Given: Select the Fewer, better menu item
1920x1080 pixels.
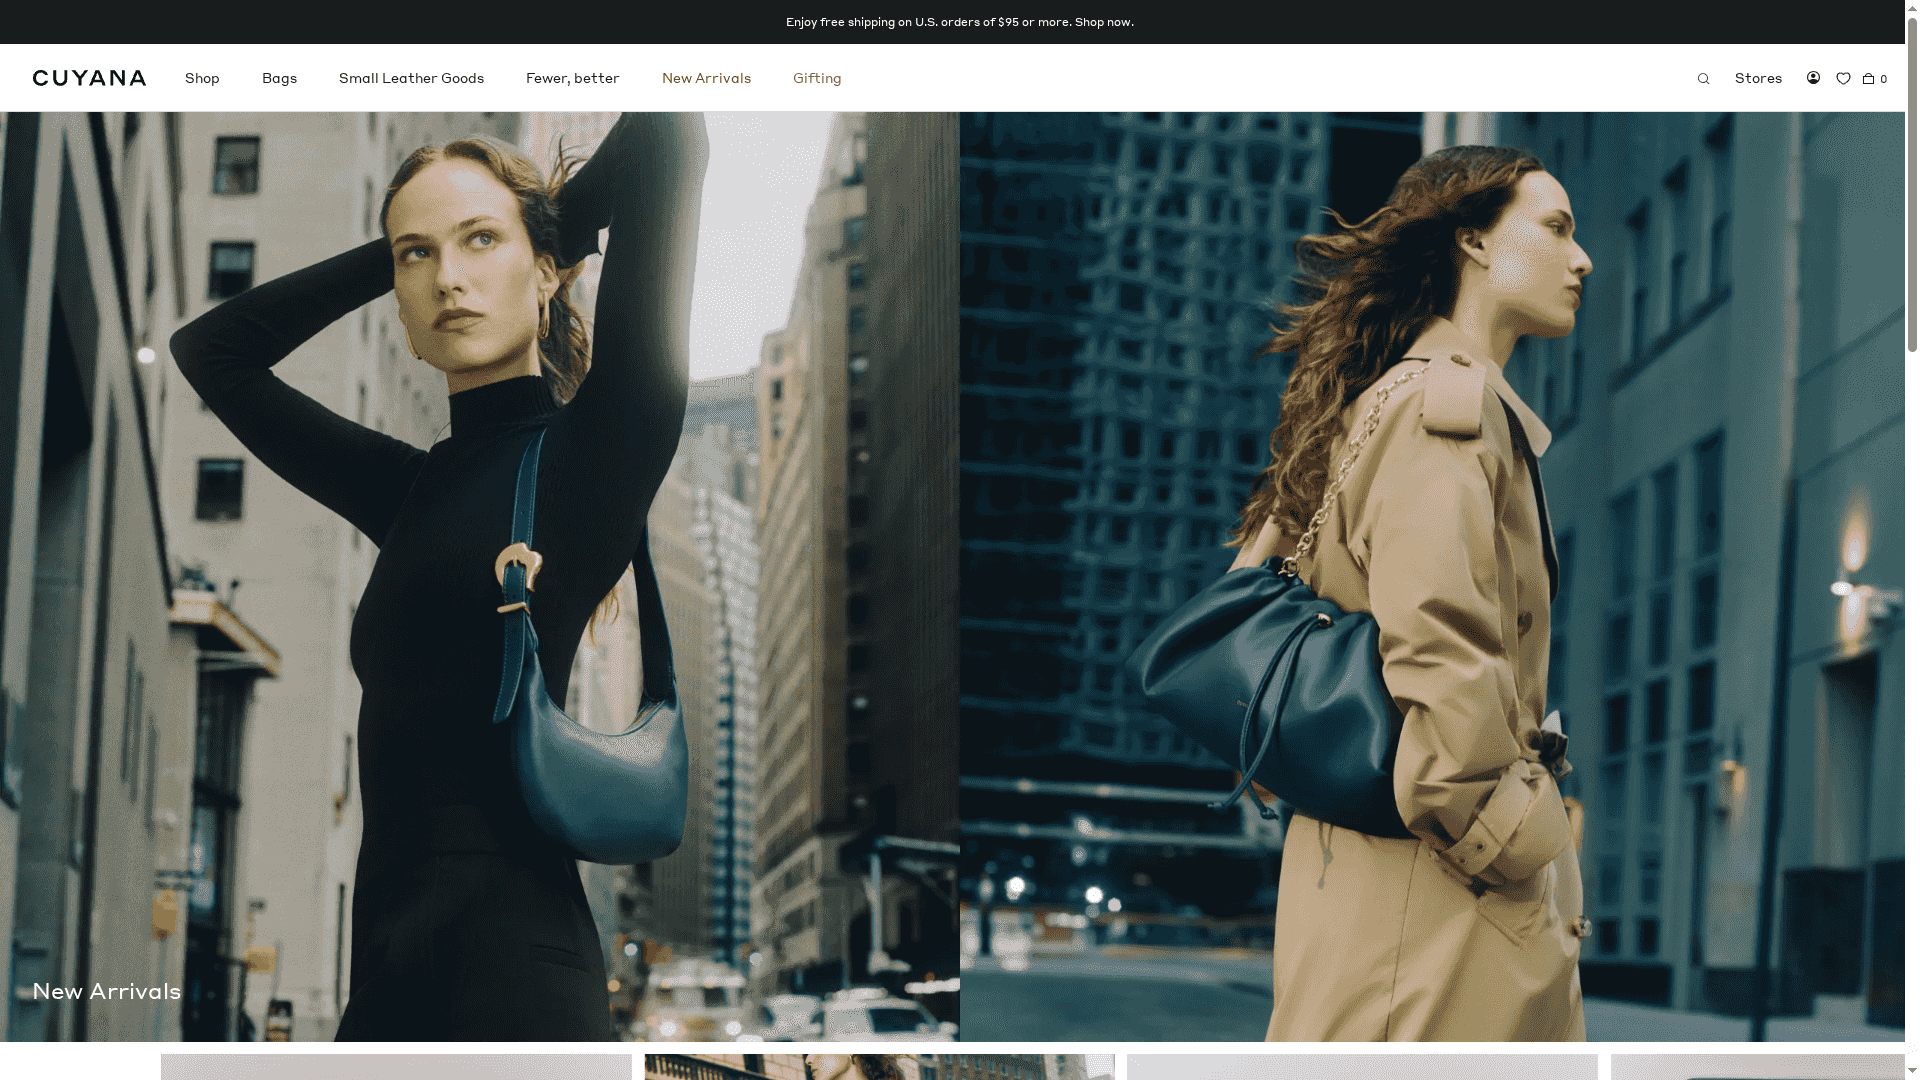Looking at the screenshot, I should [x=573, y=78].
